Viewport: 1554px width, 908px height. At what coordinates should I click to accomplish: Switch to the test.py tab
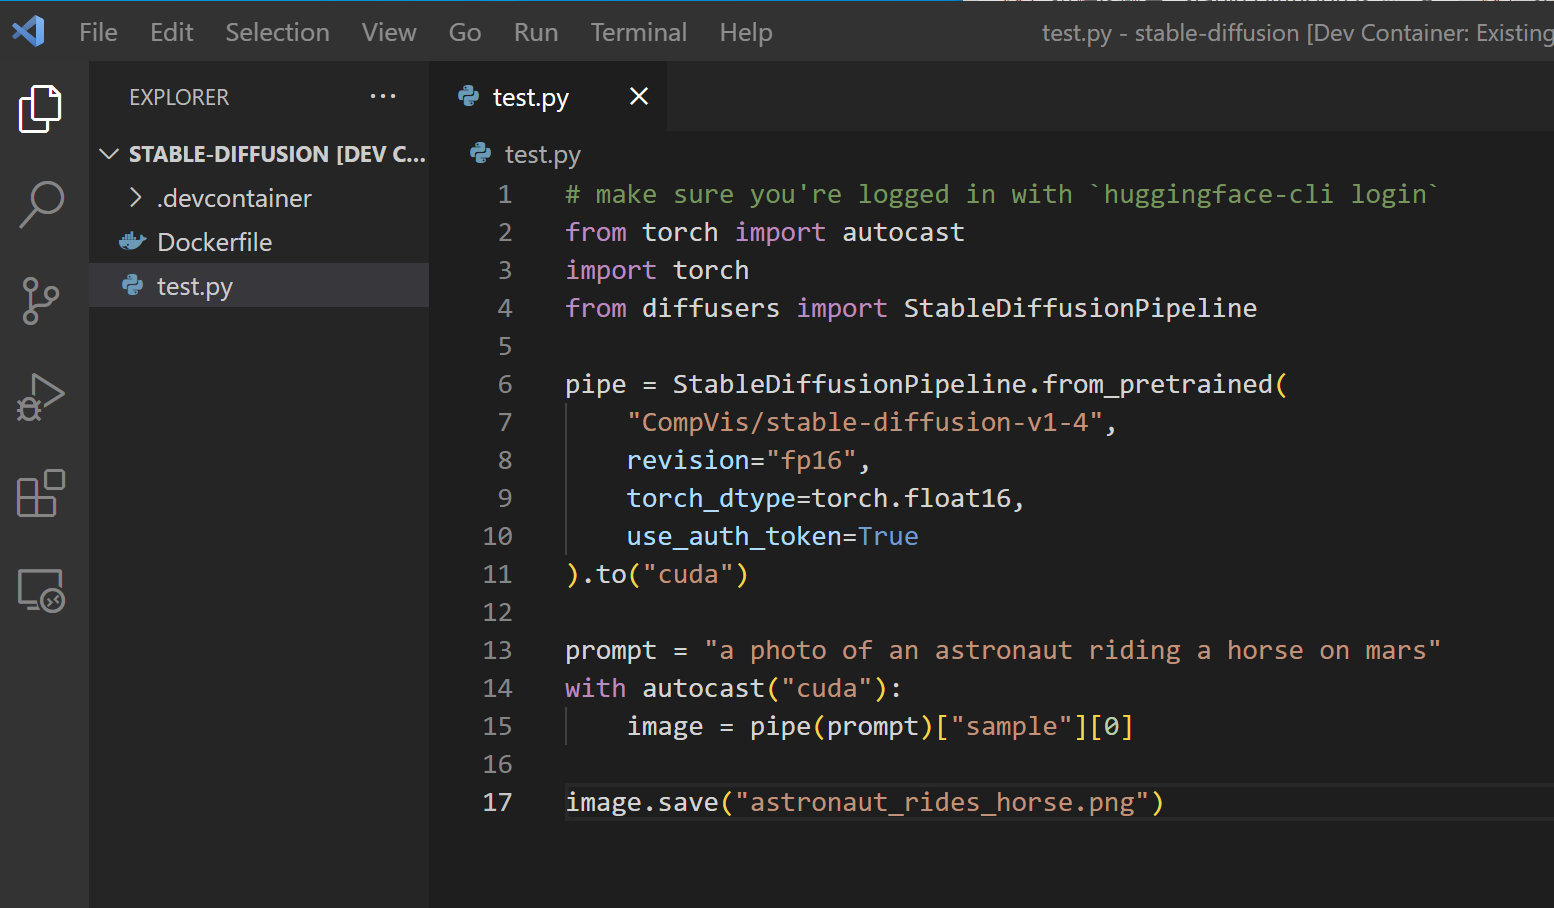tap(530, 97)
